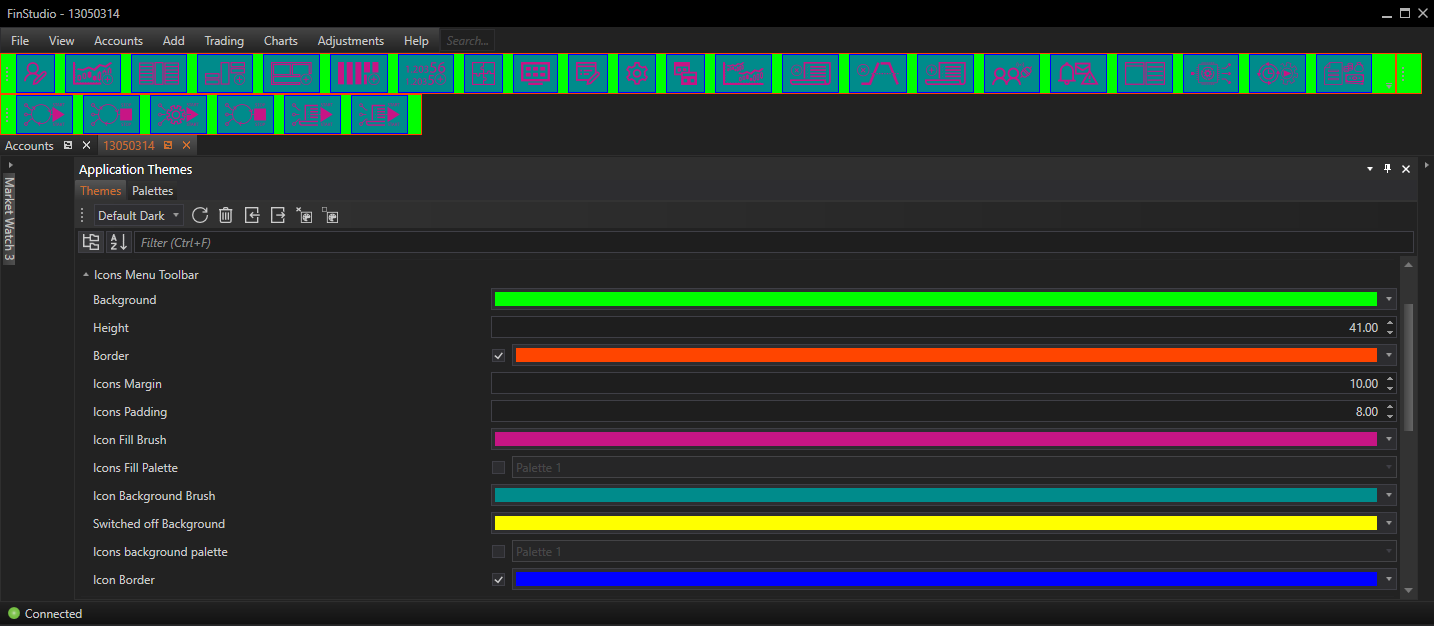1434x626 pixels.
Task: Click the trash icon to delete theme
Action: click(226, 215)
